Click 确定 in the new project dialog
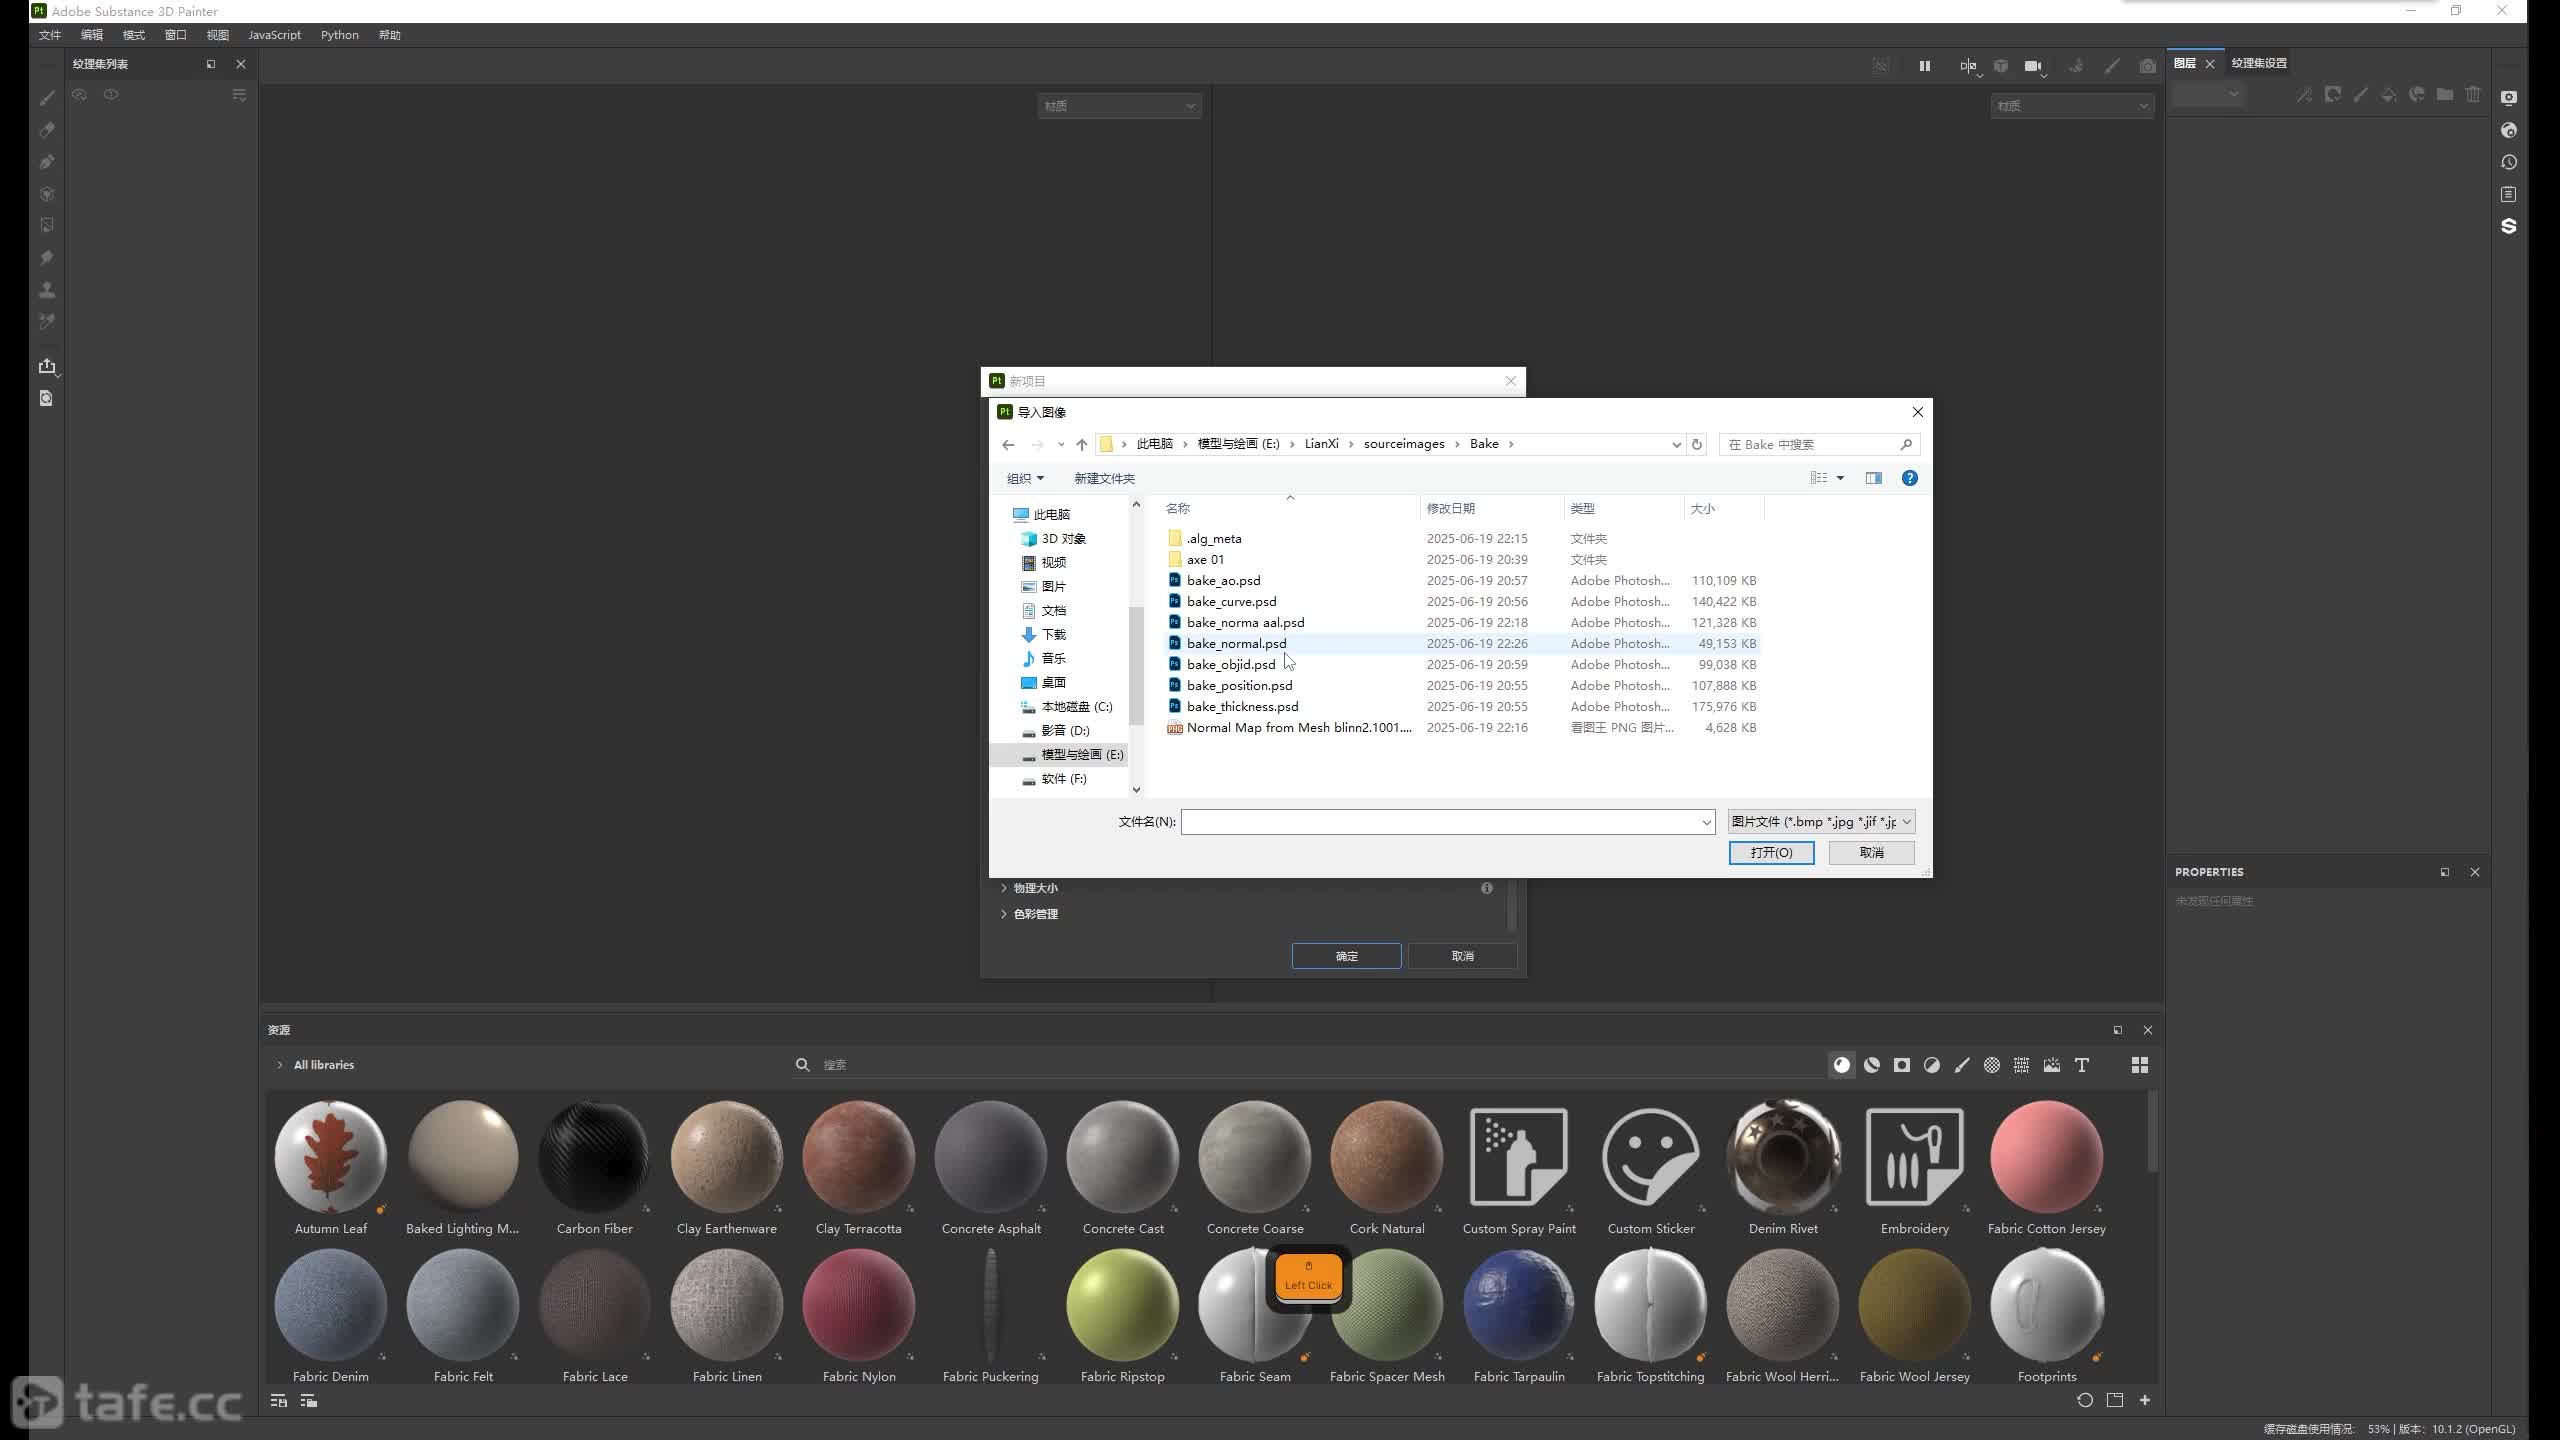The height and width of the screenshot is (1440, 2560). pyautogui.click(x=1347, y=956)
